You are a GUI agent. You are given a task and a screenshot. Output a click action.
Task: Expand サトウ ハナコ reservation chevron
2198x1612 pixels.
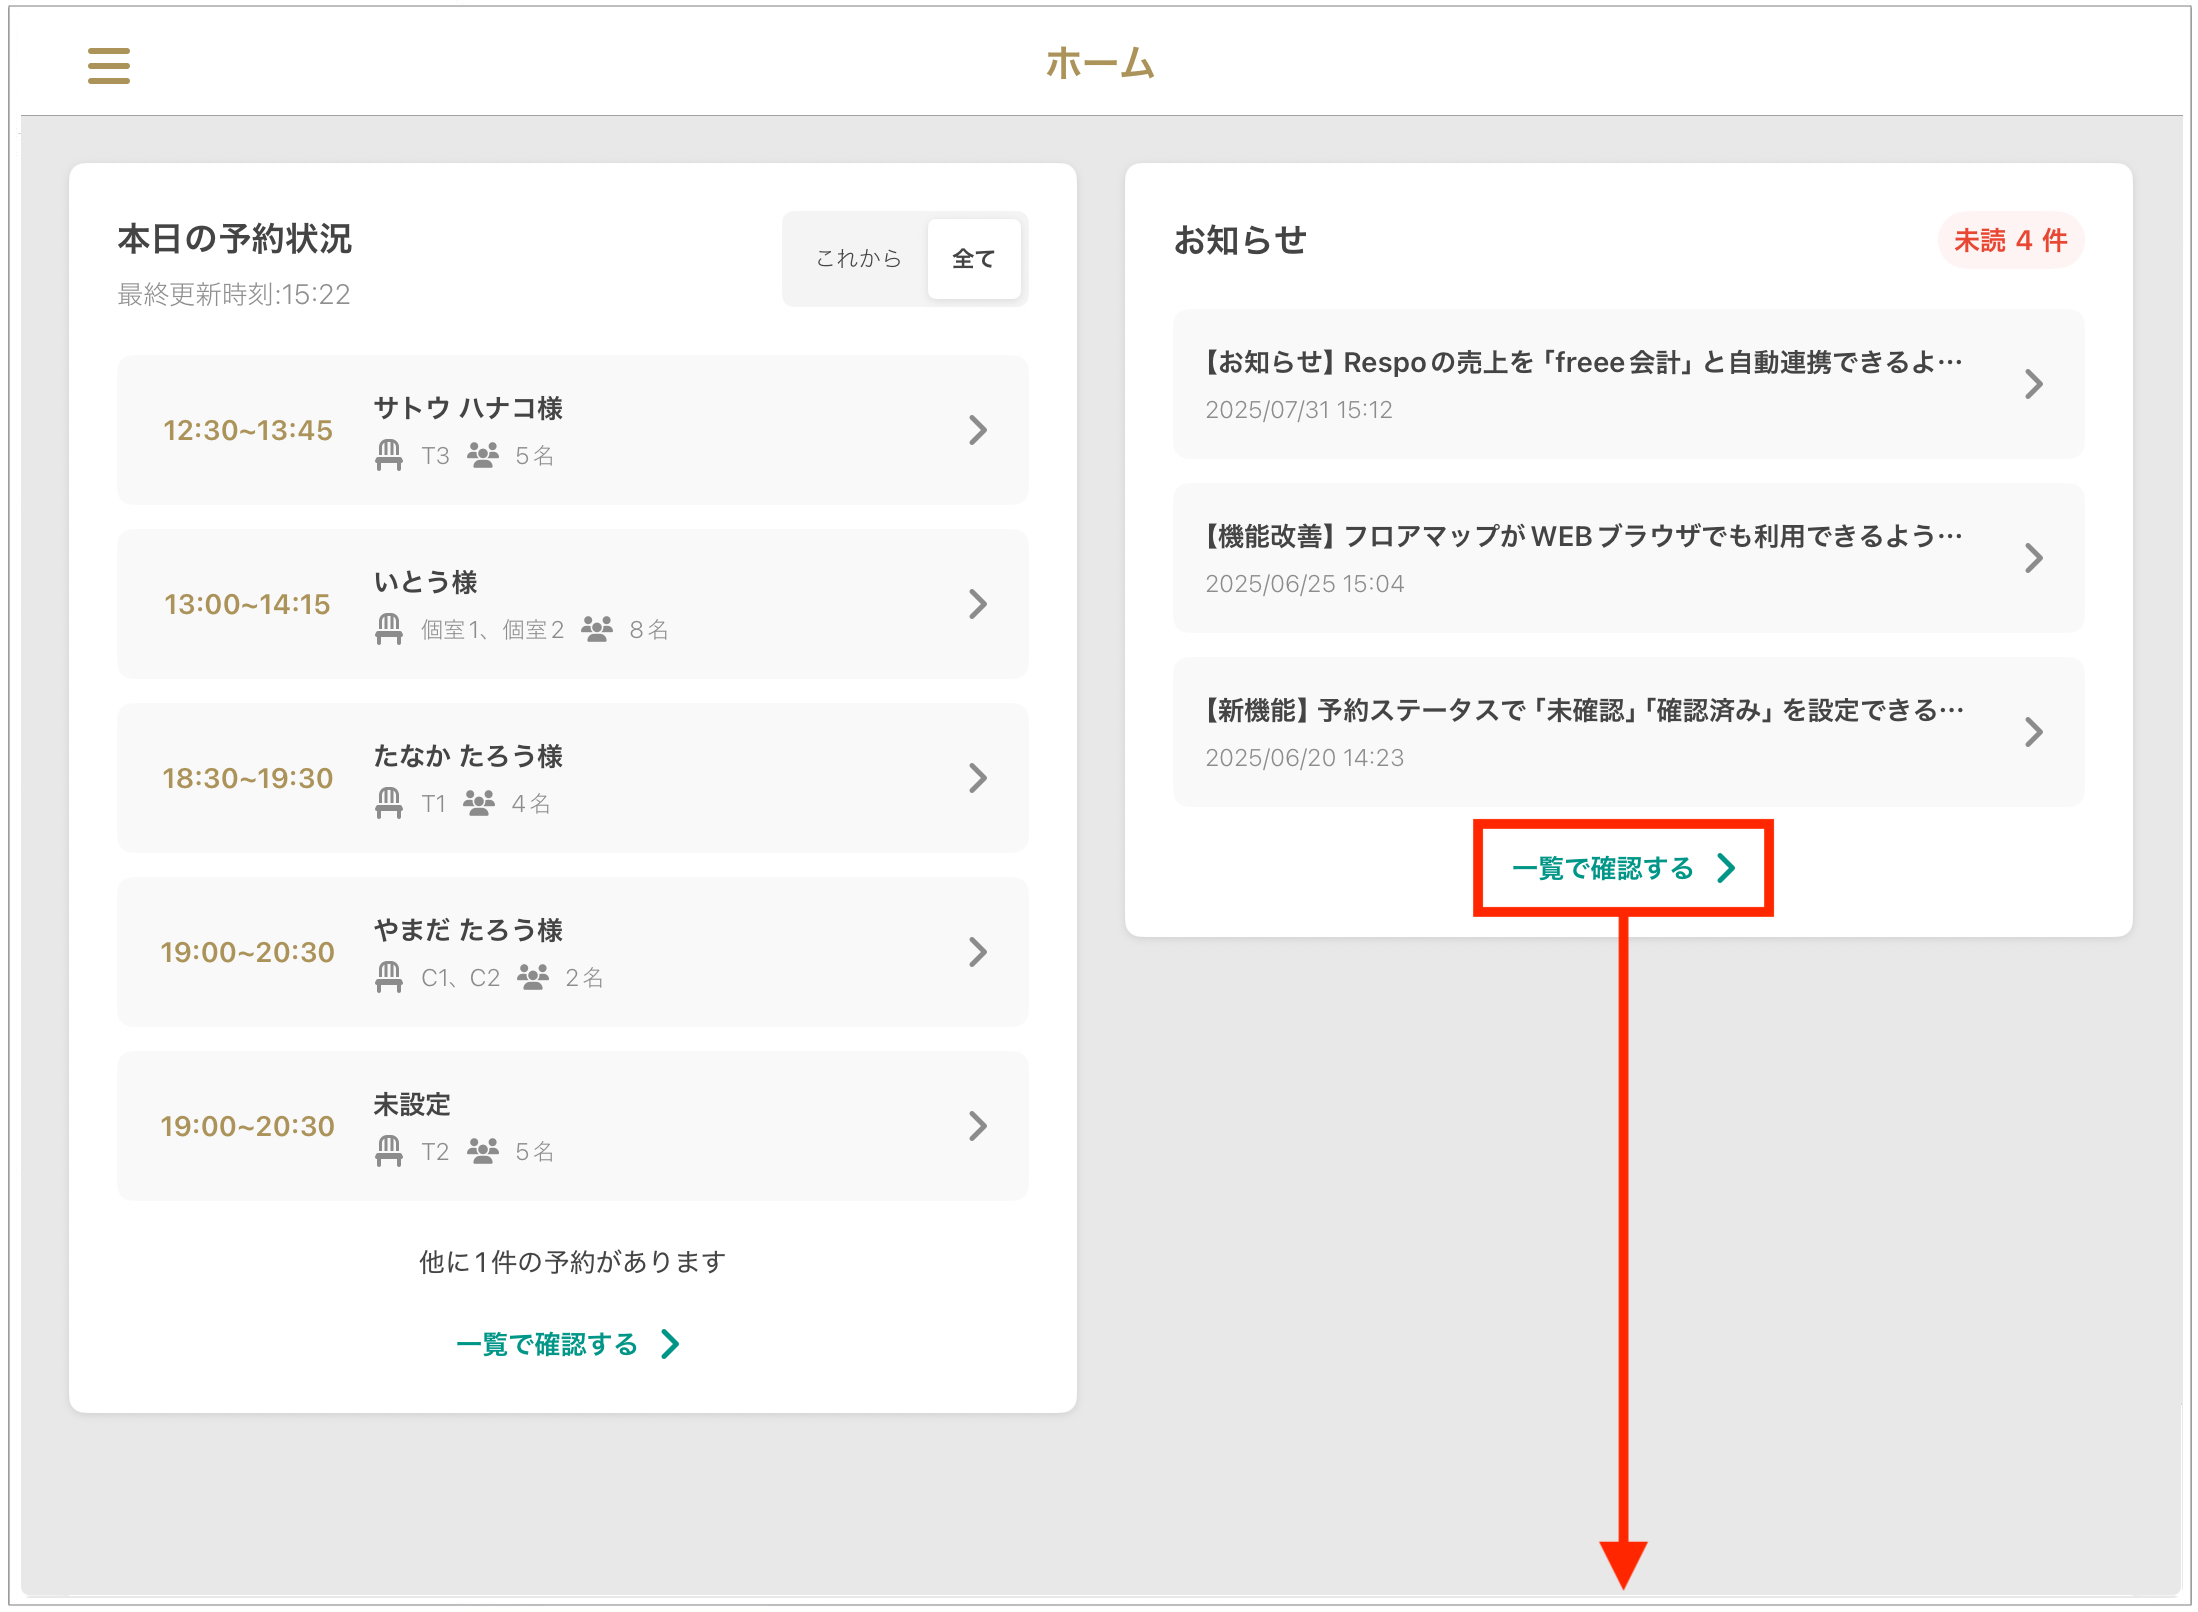point(978,430)
